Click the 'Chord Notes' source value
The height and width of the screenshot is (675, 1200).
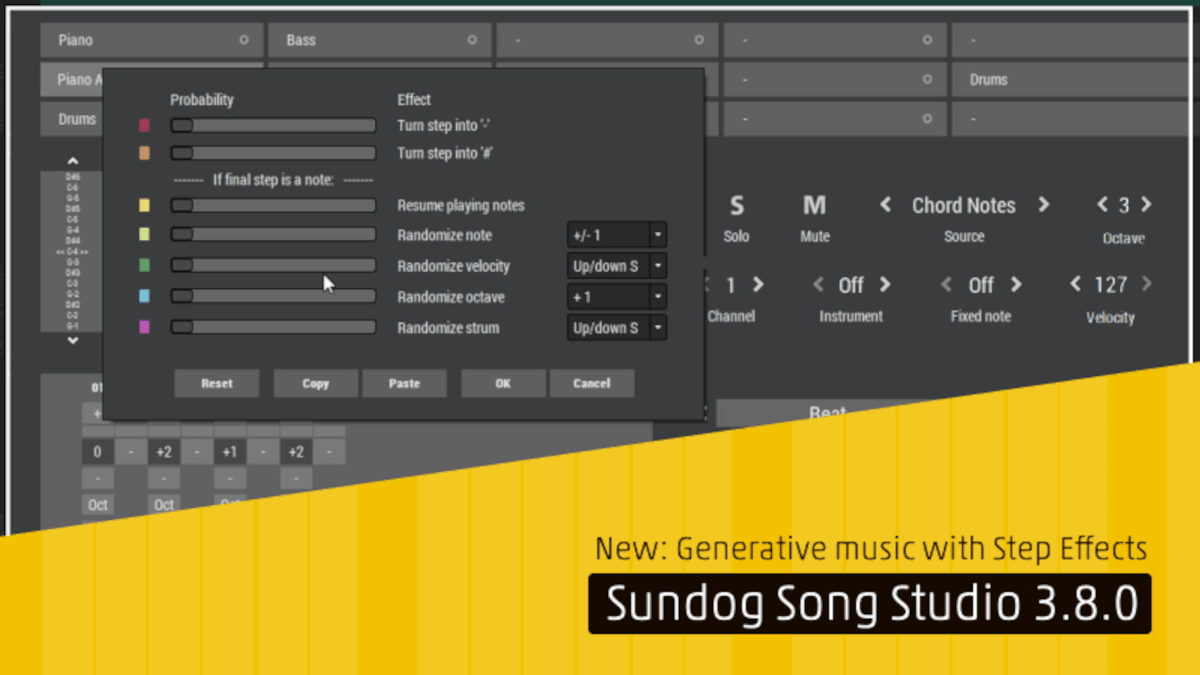(964, 205)
